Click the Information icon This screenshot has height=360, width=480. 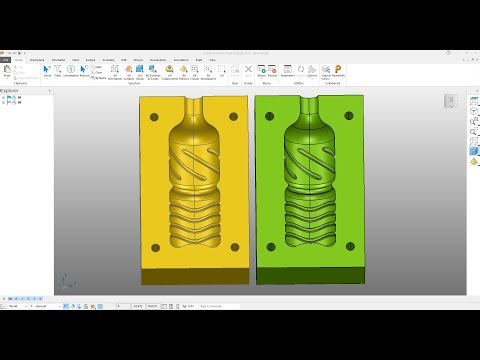tap(71, 69)
